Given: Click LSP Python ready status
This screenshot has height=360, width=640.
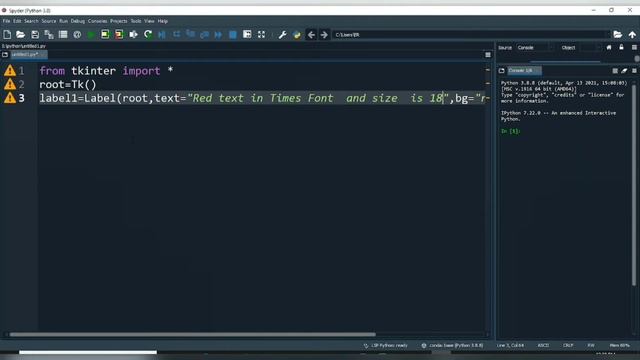Looking at the screenshot, I should click(x=386, y=345).
